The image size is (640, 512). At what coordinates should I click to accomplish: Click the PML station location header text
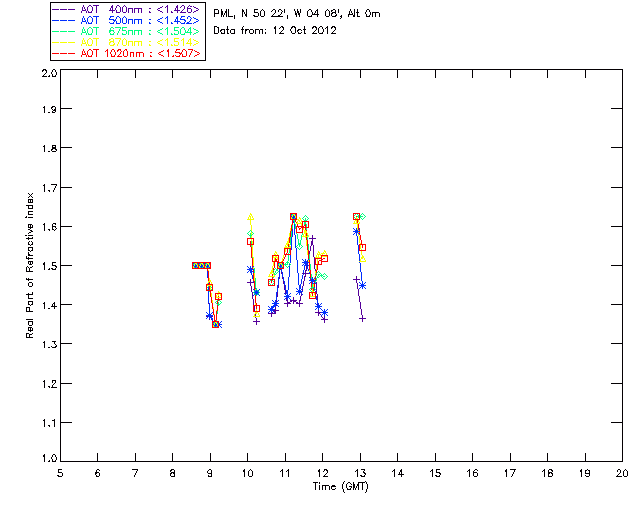pos(297,14)
